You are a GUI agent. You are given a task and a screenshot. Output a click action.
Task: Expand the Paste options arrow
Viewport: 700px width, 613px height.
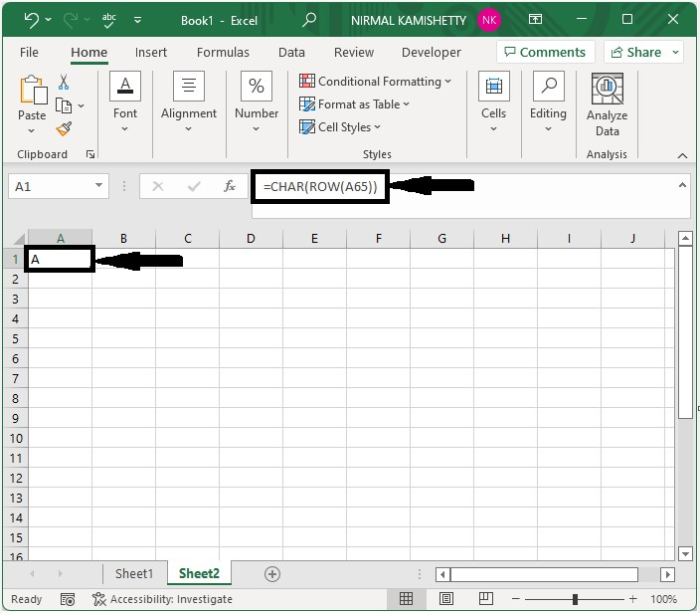tap(31, 131)
